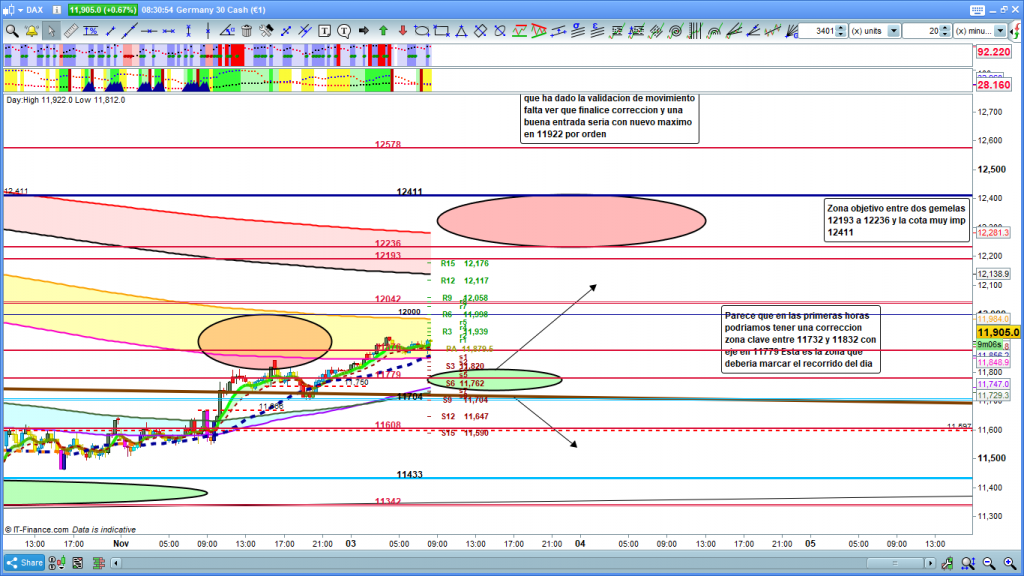The width and height of the screenshot is (1024, 576).
Task: Click the info icon beside DAX
Action: click(x=59, y=10)
